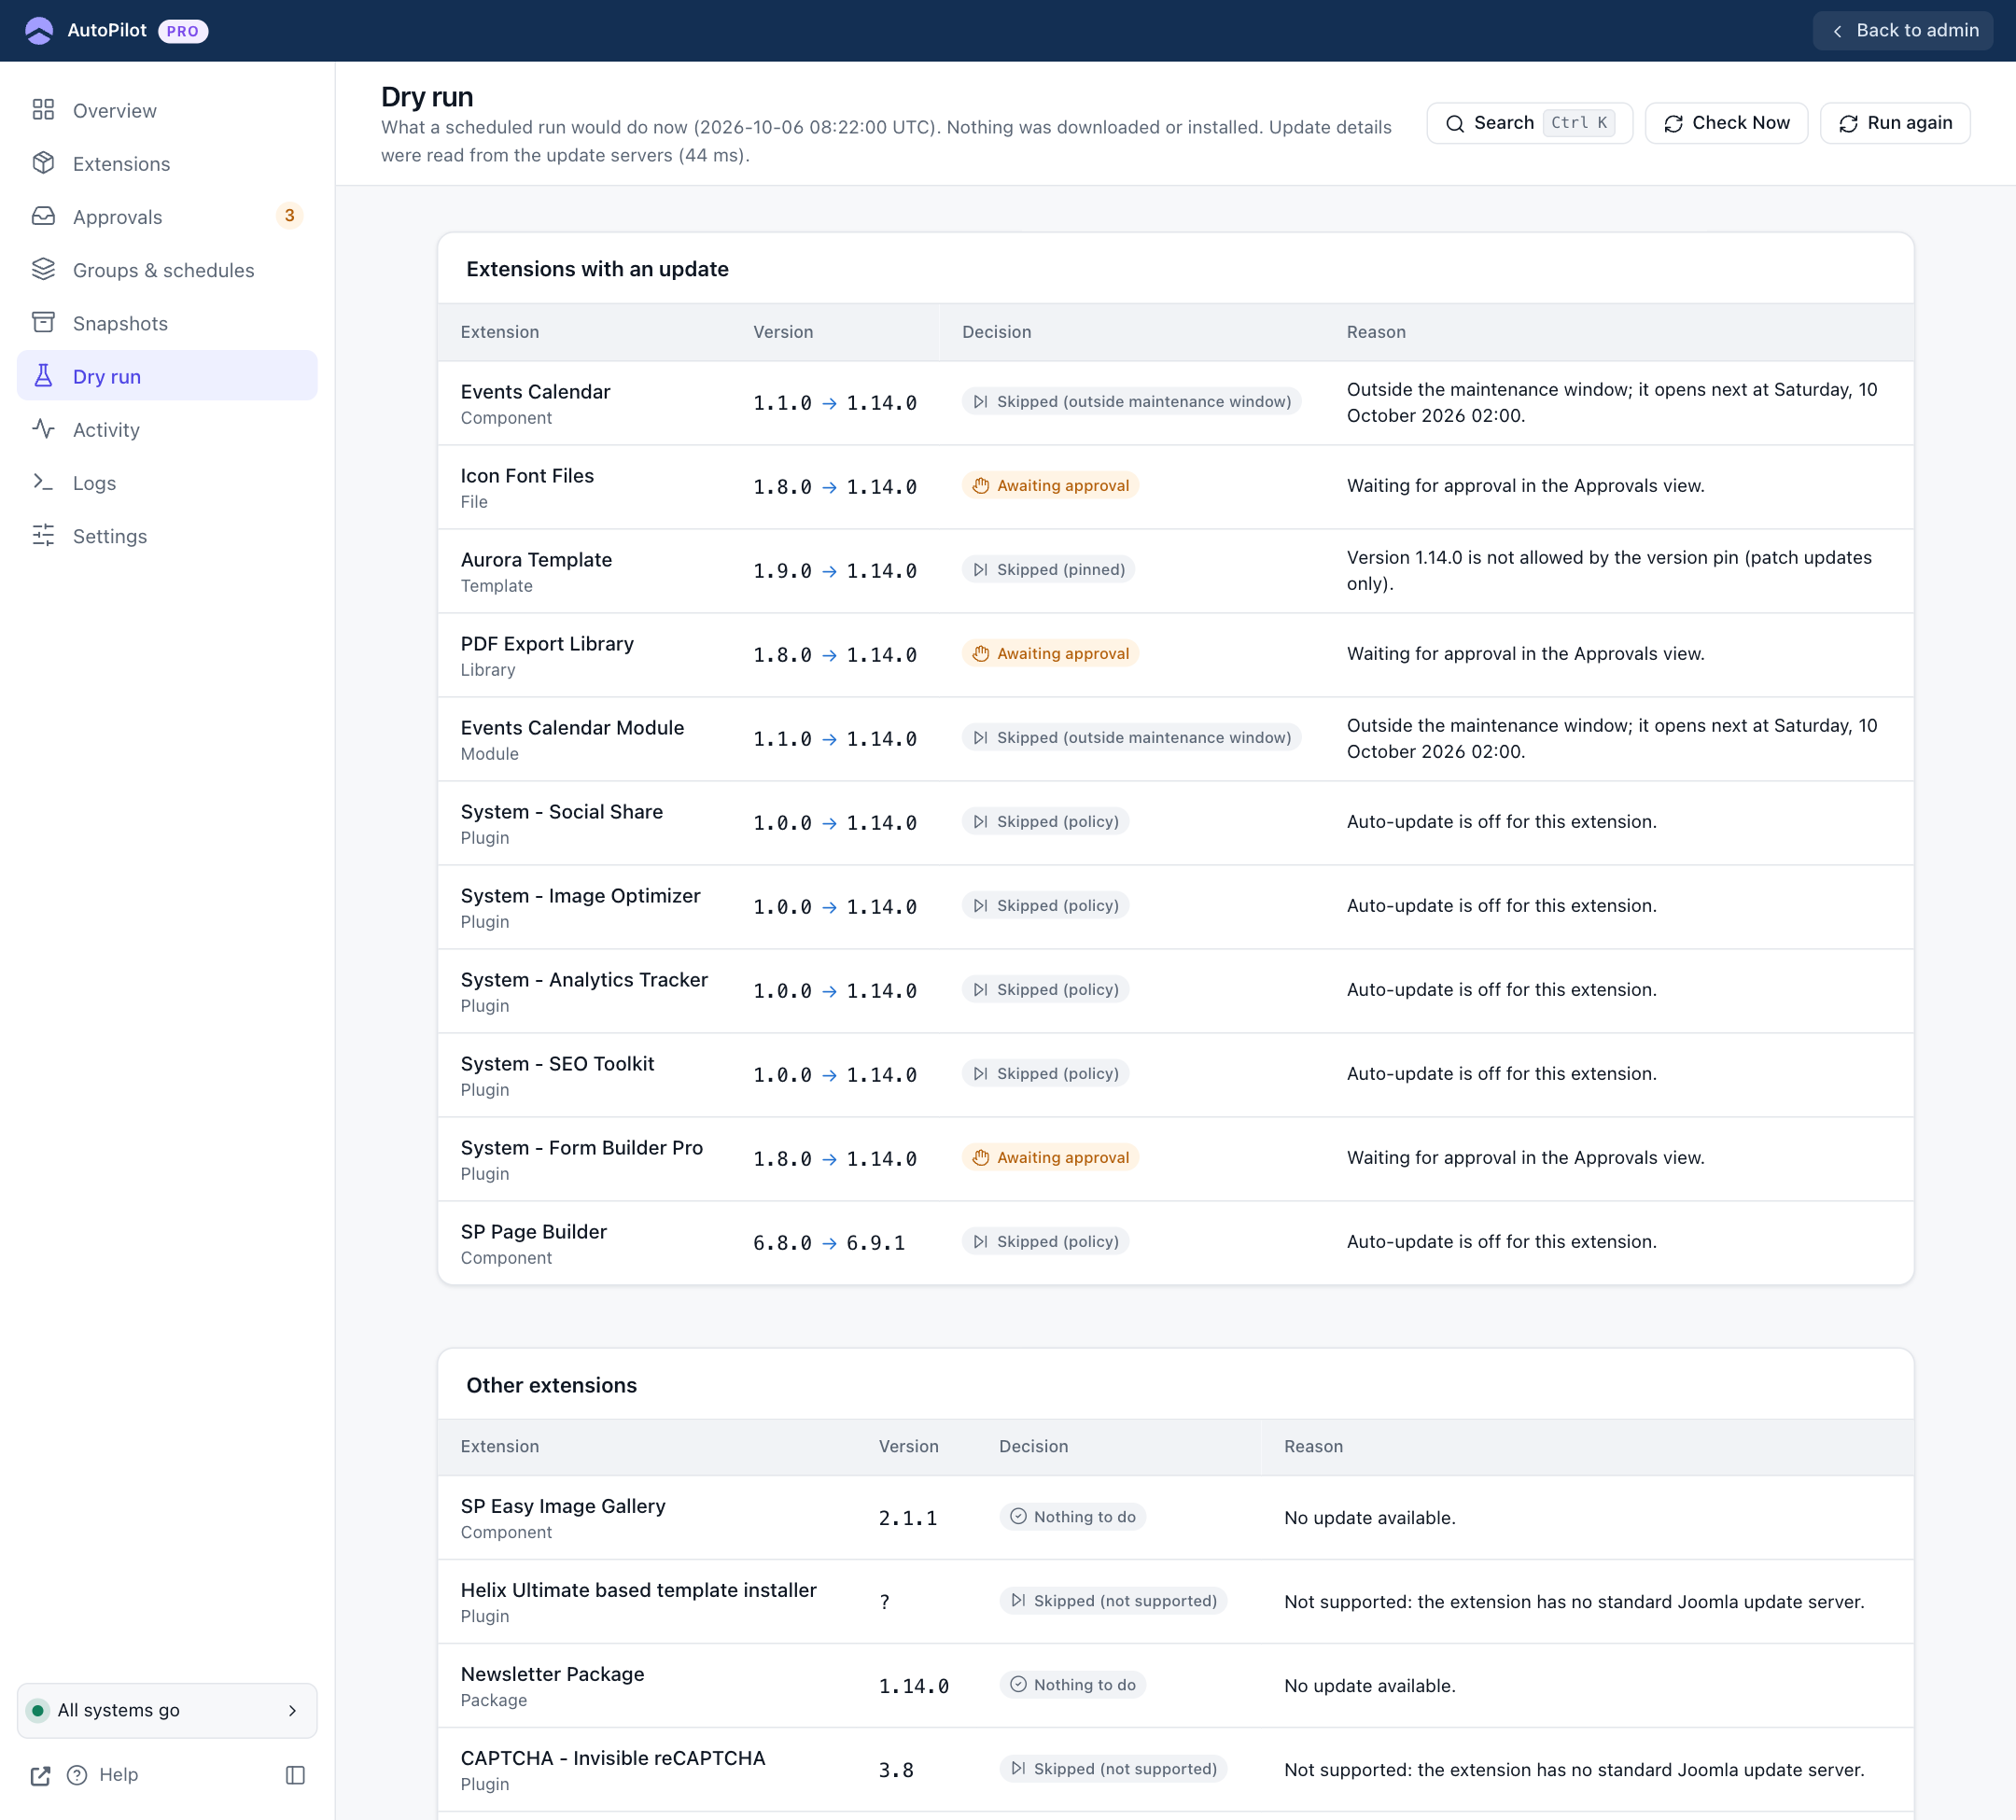This screenshot has height=1820, width=2016.
Task: Select the System - SEO Toolkit name
Action: click(557, 1064)
